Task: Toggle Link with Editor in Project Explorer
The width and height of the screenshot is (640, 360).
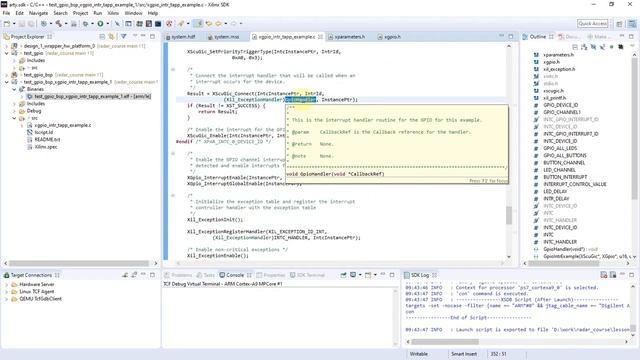Action: tap(111, 36)
